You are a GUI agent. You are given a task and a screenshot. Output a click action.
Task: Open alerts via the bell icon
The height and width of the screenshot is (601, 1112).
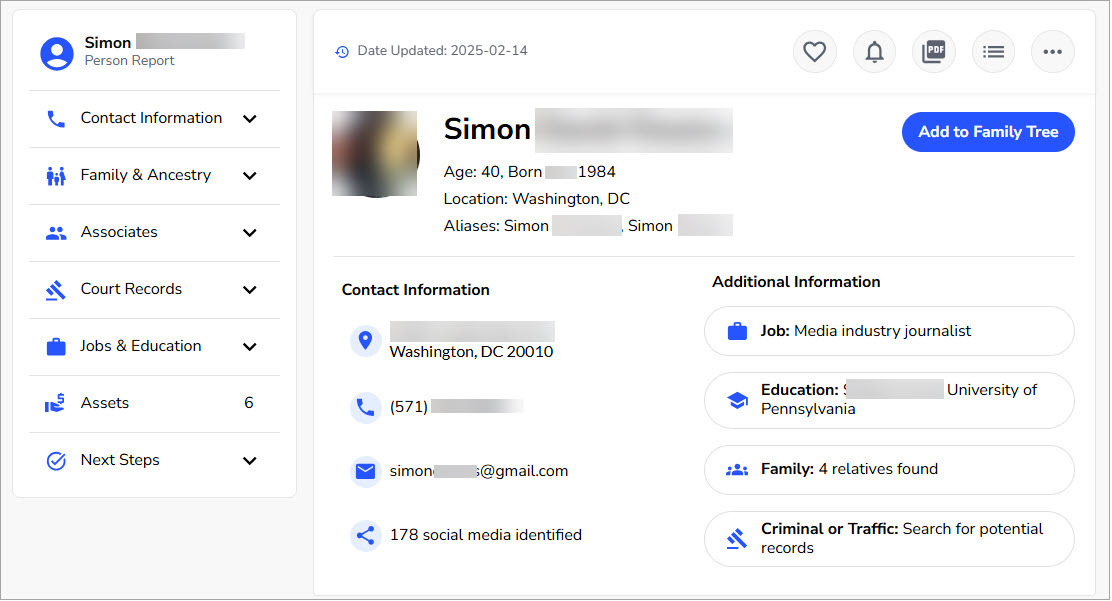coord(874,51)
